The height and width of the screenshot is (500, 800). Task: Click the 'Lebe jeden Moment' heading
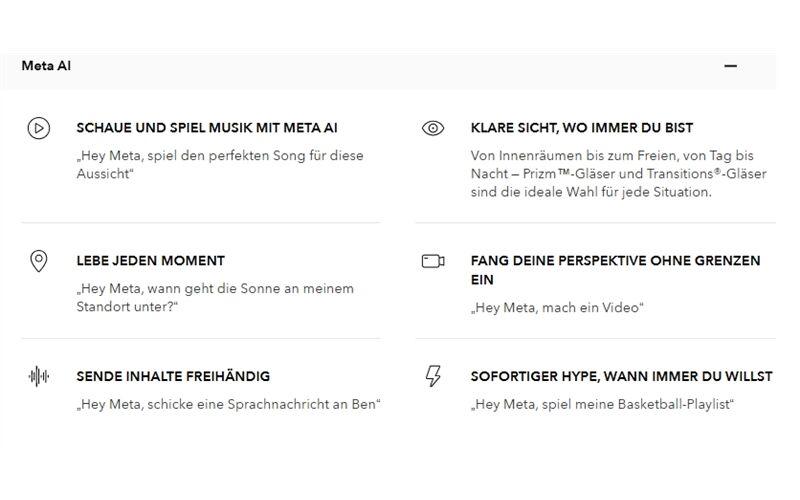151,261
